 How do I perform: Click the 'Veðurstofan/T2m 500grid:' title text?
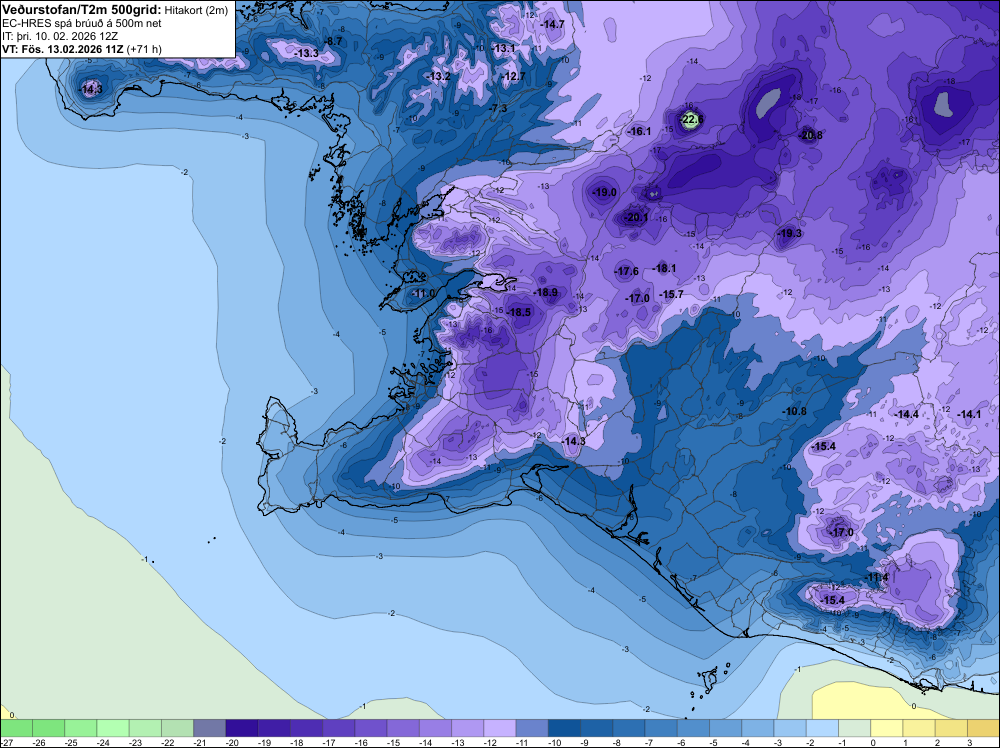click(82, 10)
